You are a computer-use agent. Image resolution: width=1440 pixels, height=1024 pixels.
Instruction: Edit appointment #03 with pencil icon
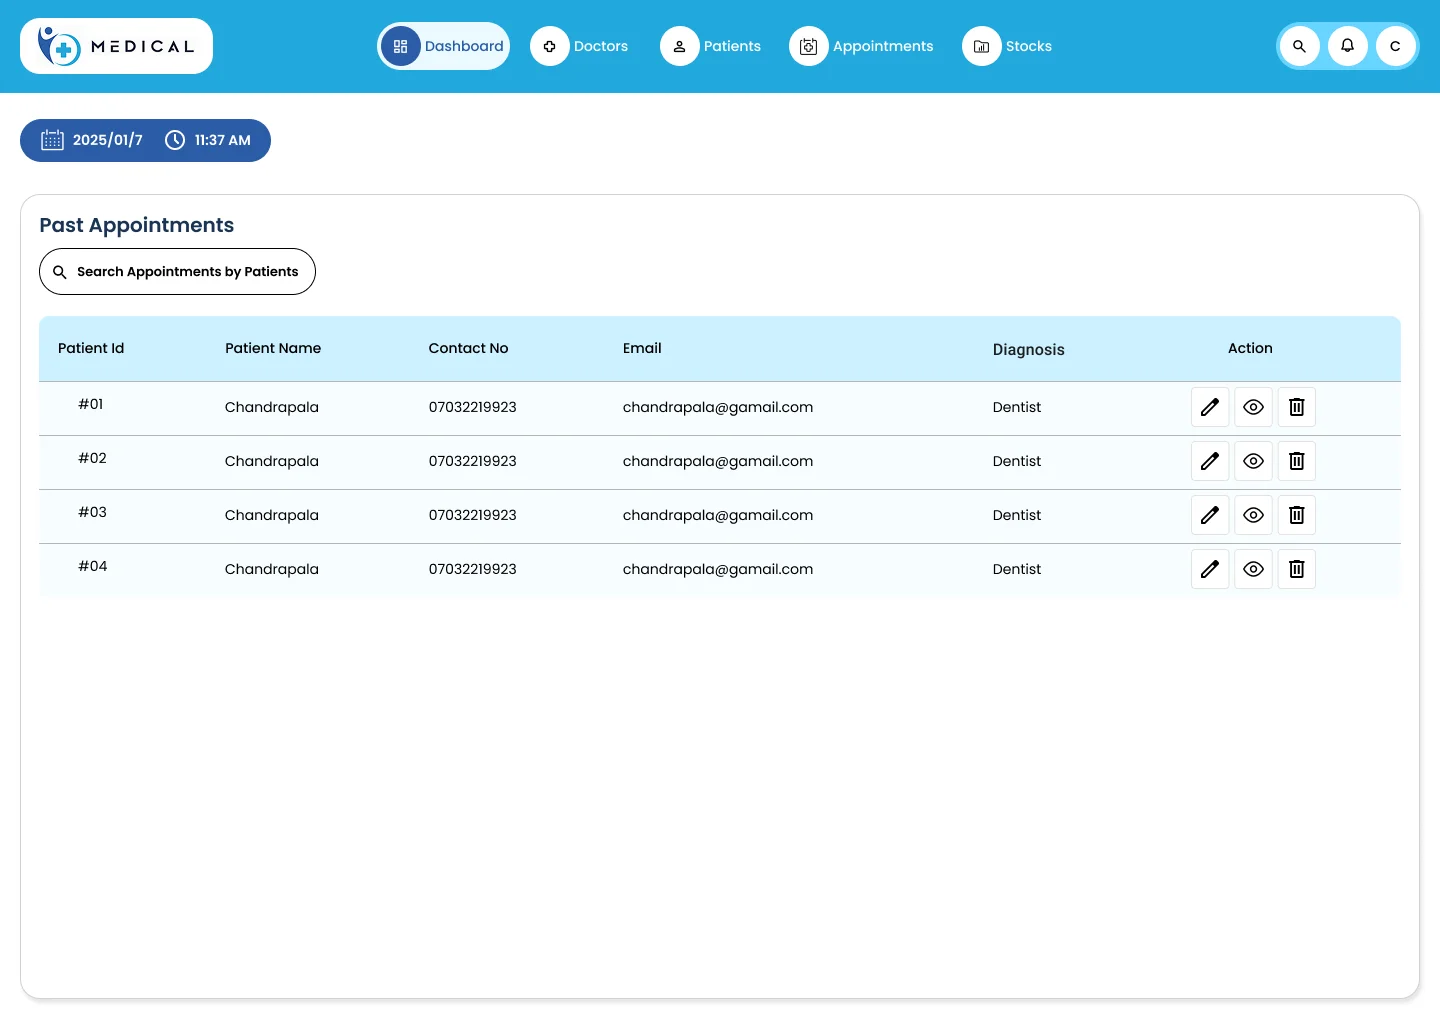[x=1210, y=515]
